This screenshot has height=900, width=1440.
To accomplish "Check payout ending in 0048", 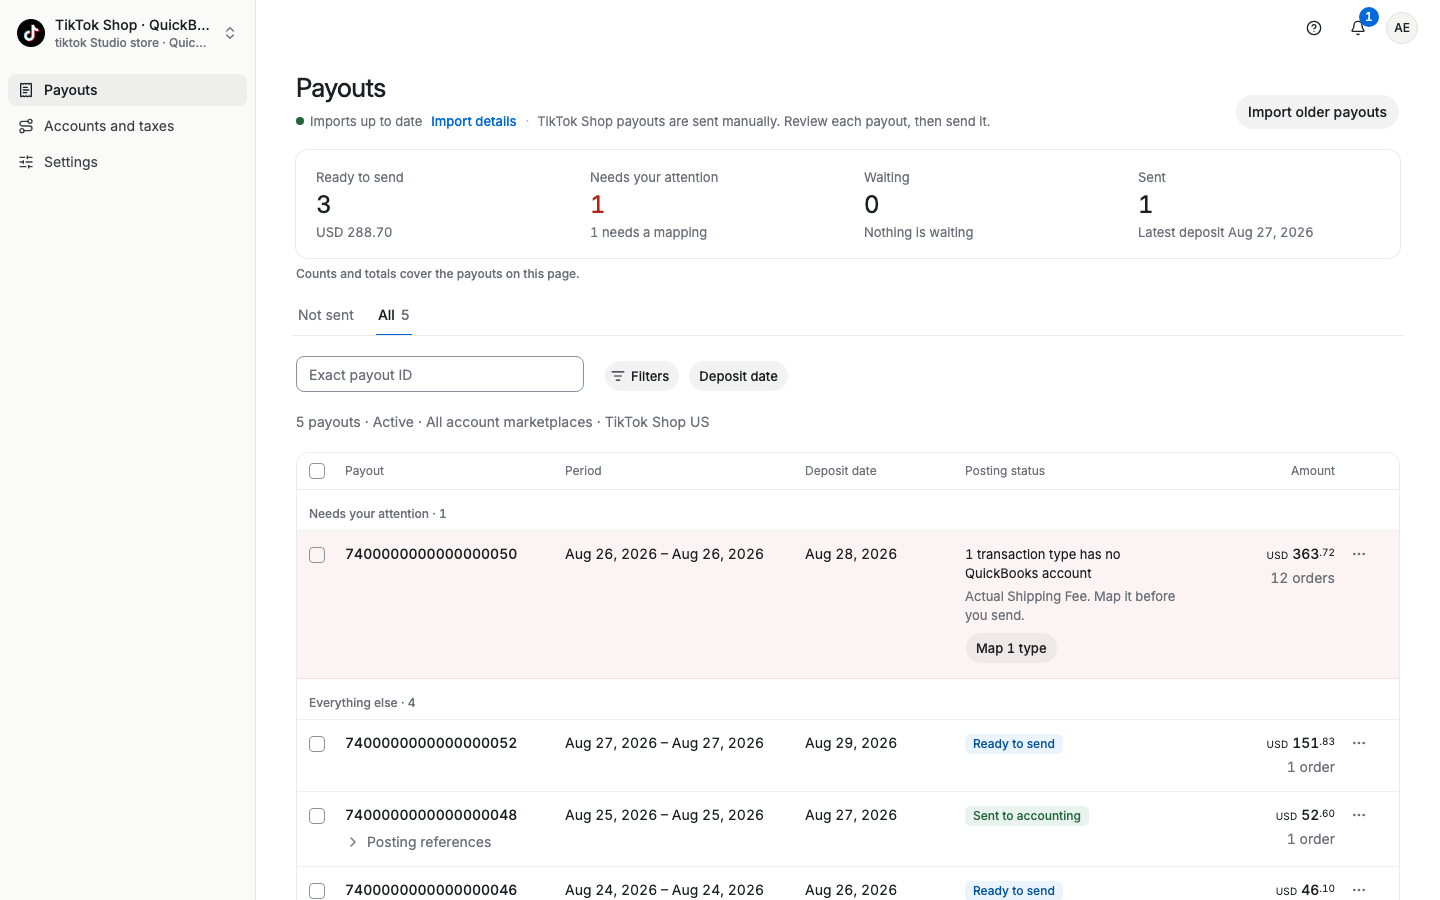I will (317, 816).
